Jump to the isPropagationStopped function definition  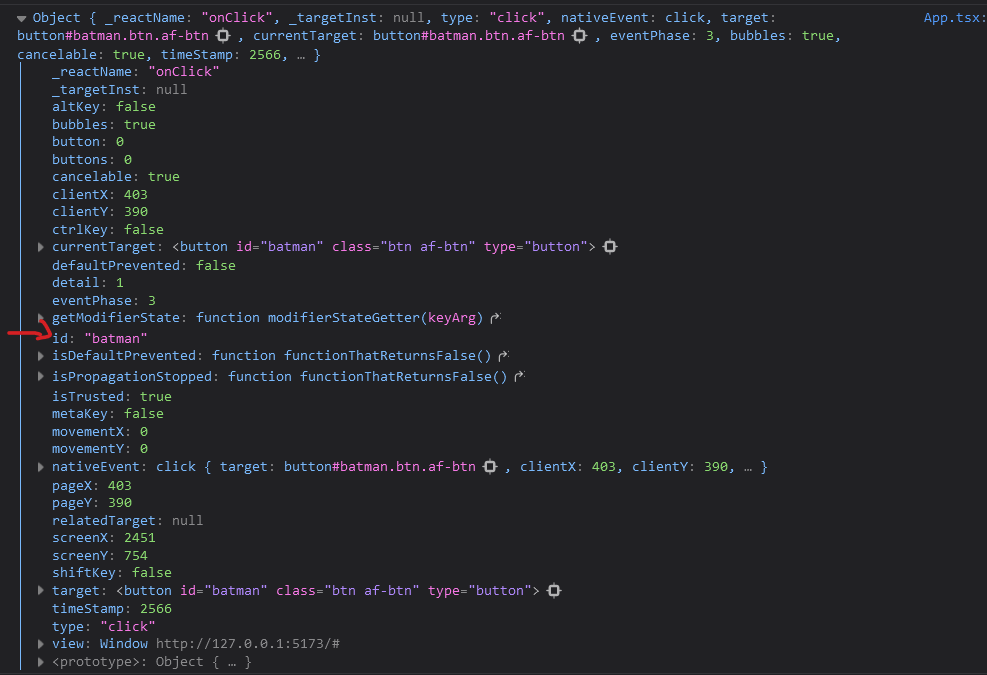point(519,377)
